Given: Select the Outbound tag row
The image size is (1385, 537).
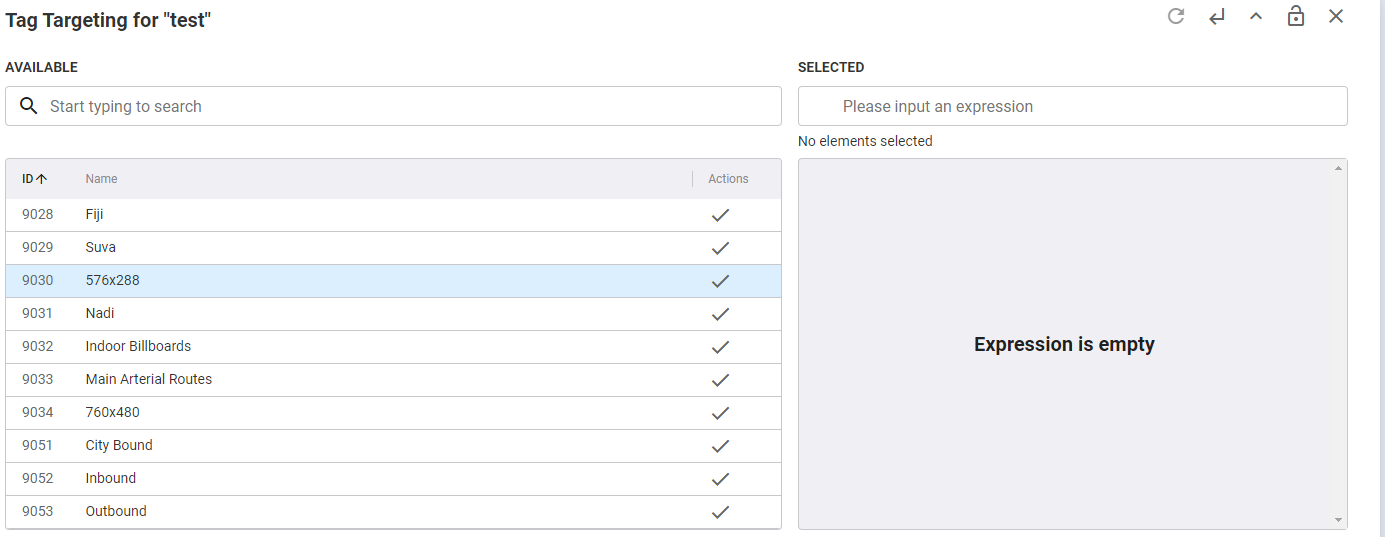Looking at the screenshot, I should (393, 512).
